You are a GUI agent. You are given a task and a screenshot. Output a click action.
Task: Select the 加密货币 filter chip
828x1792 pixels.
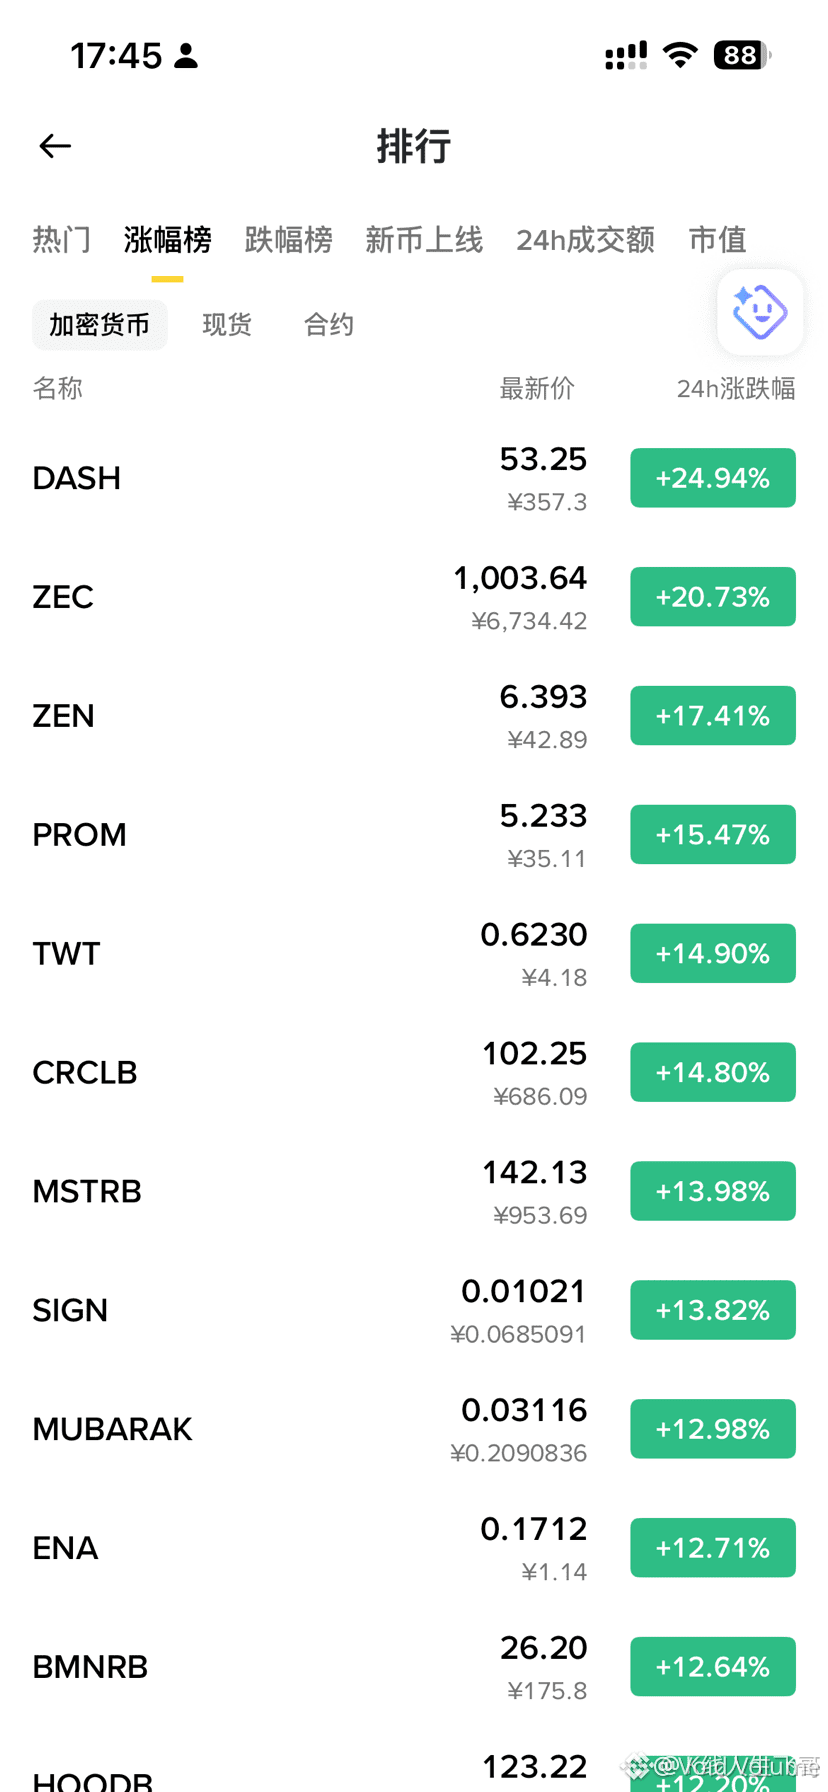point(100,325)
